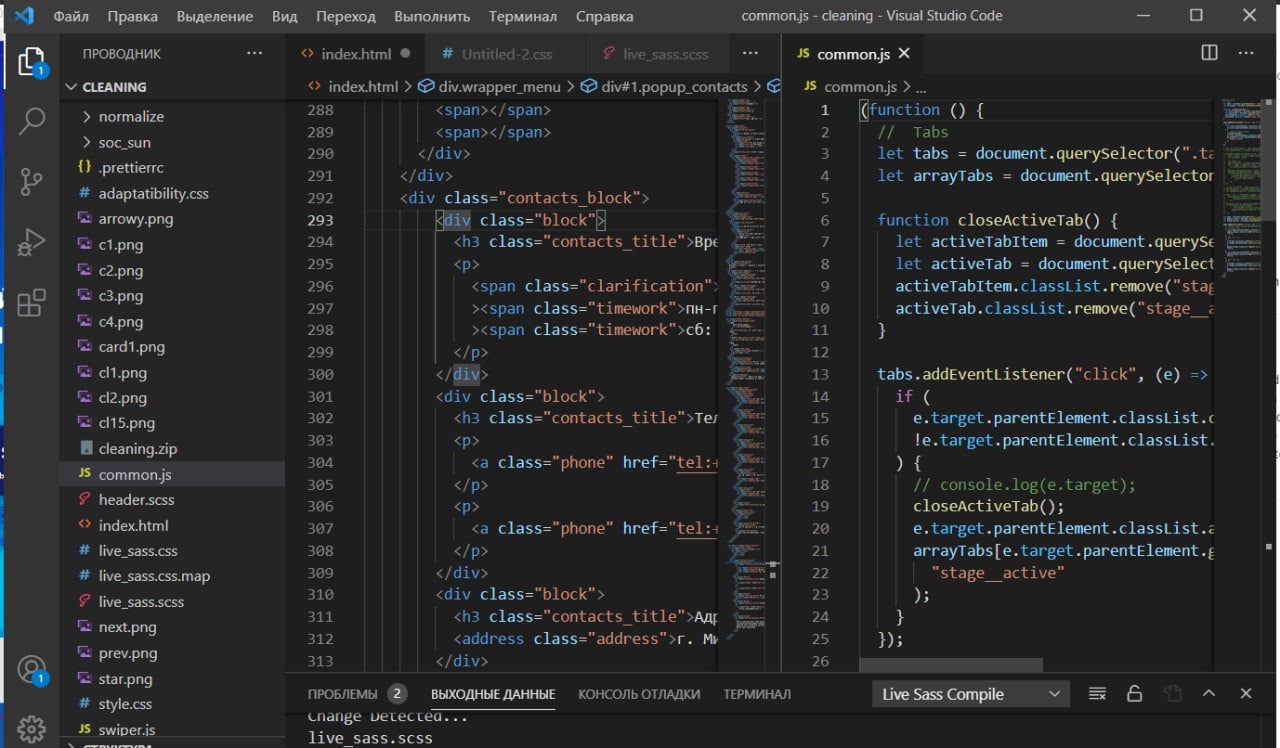Open prev.png in the explorer
This screenshot has width=1280, height=748.
[x=172, y=652]
